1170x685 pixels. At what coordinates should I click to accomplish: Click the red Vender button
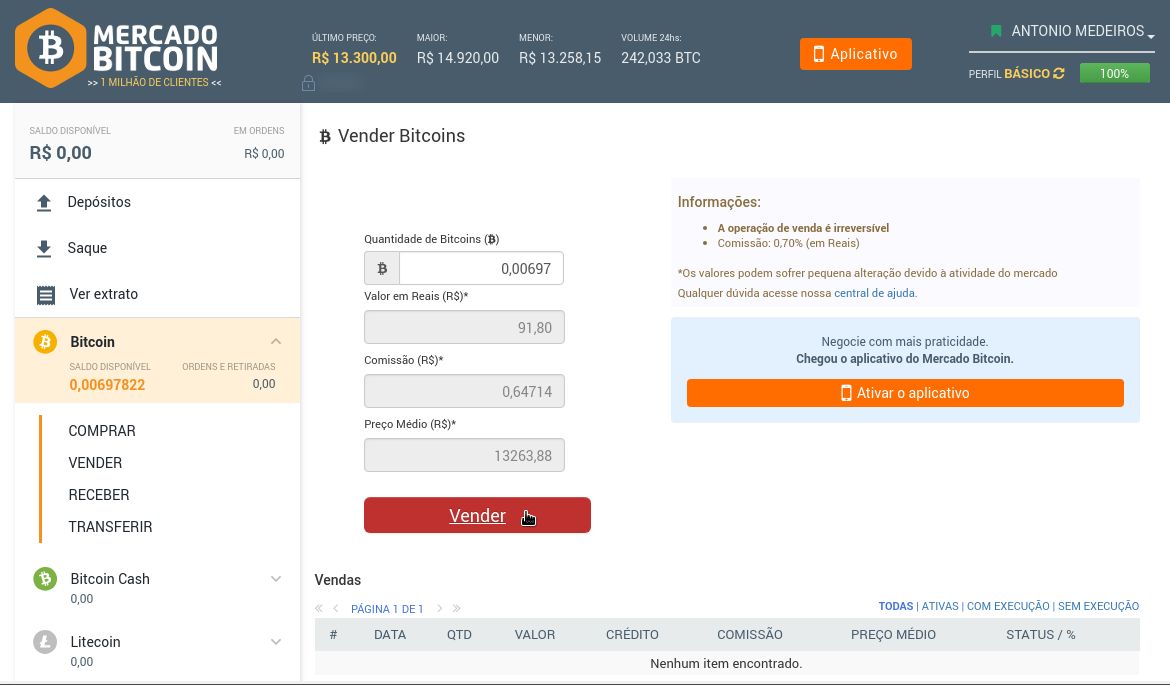click(x=478, y=515)
